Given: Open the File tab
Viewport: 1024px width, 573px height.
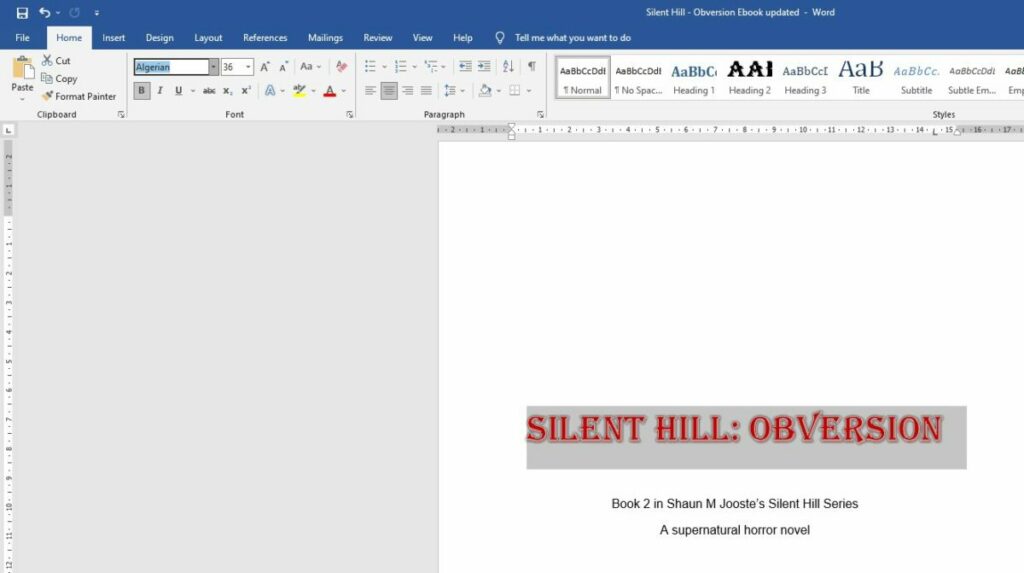Looking at the screenshot, I should [22, 38].
